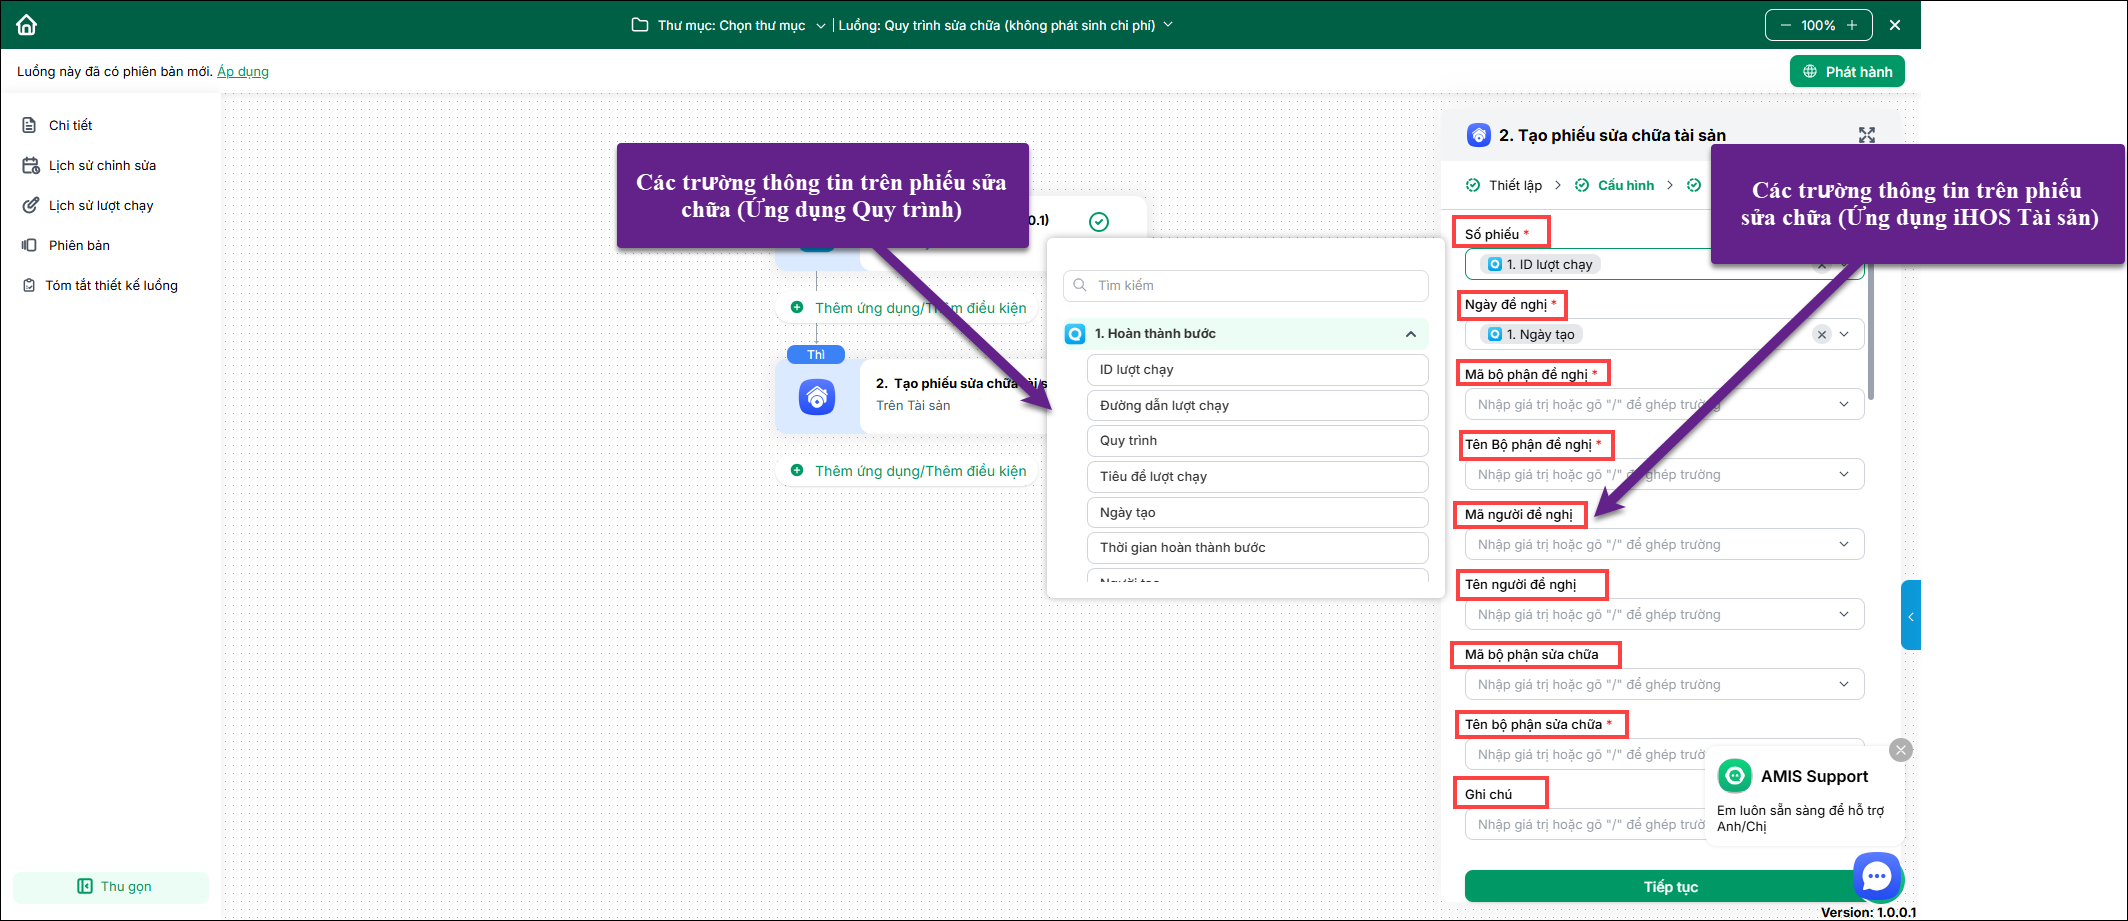The height and width of the screenshot is (921, 2128).
Task: Open Tóm tắt thiết kế luồng
Action: [x=111, y=285]
